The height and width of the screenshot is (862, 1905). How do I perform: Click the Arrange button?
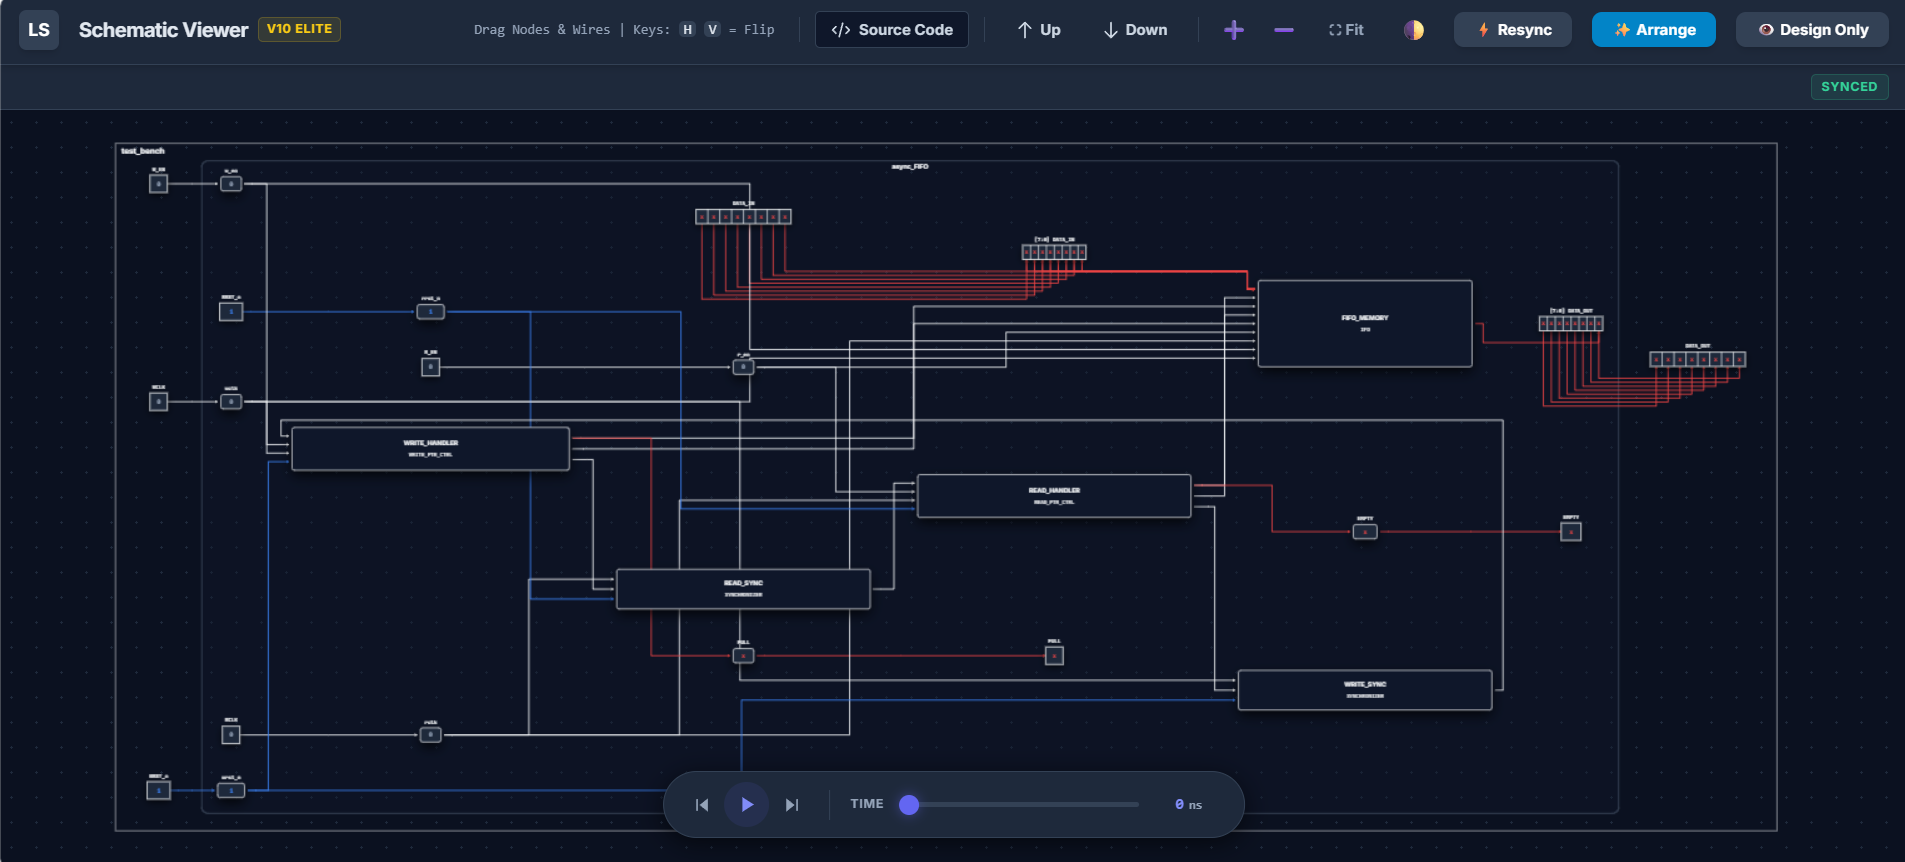tap(1654, 30)
